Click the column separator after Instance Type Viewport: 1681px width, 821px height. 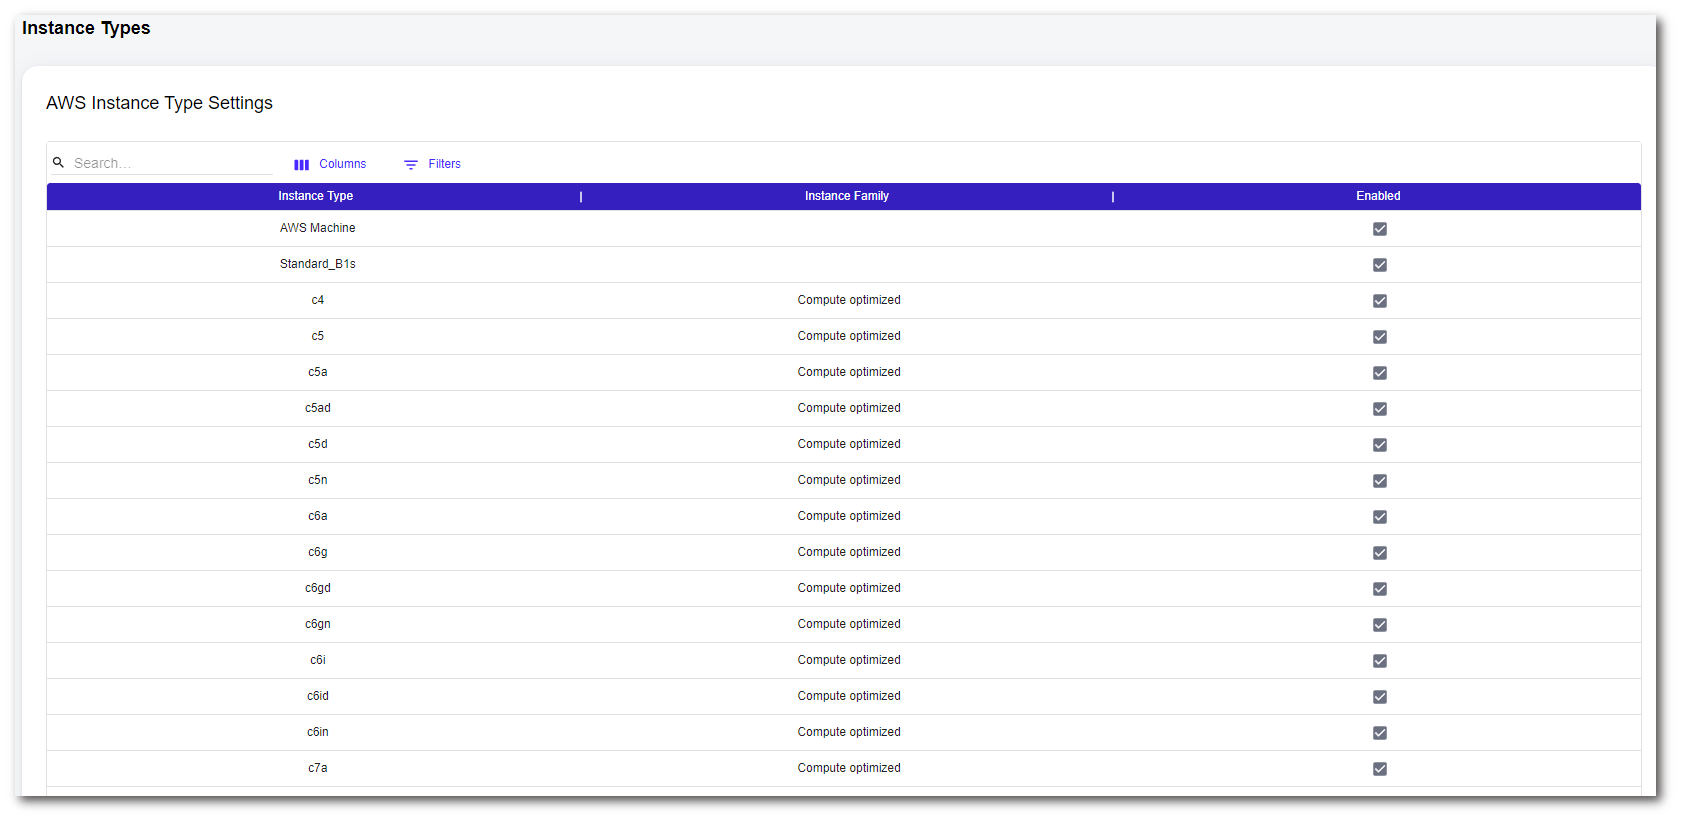tap(581, 197)
